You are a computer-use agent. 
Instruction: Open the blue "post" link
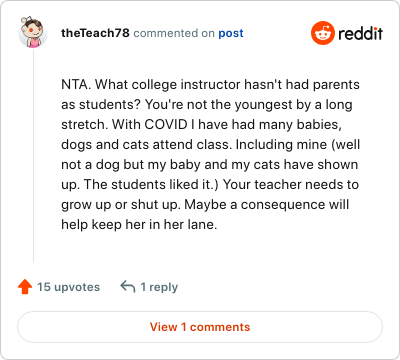[231, 33]
